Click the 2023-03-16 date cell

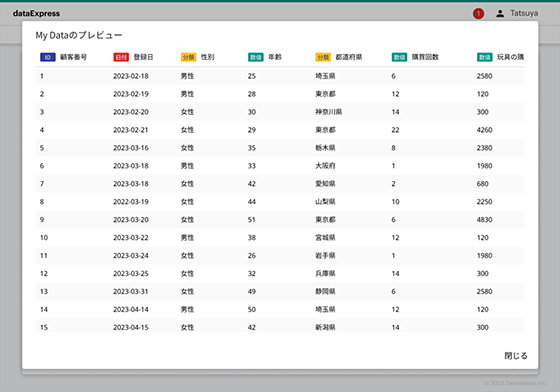click(x=131, y=148)
